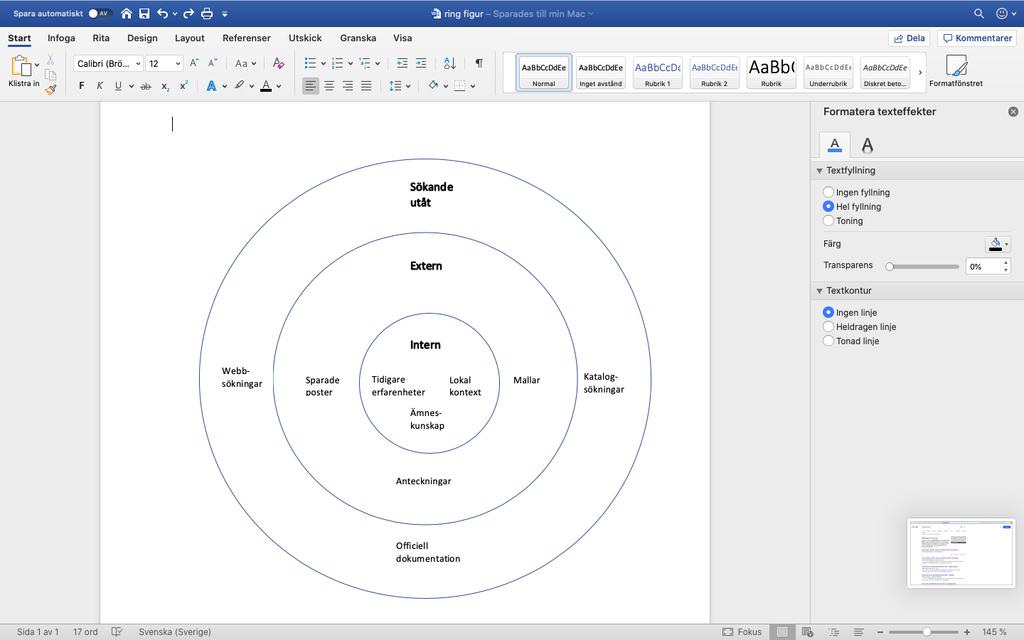The width and height of the screenshot is (1024, 640).
Task: Select the Ingen fyllning radio option
Action: (x=828, y=192)
